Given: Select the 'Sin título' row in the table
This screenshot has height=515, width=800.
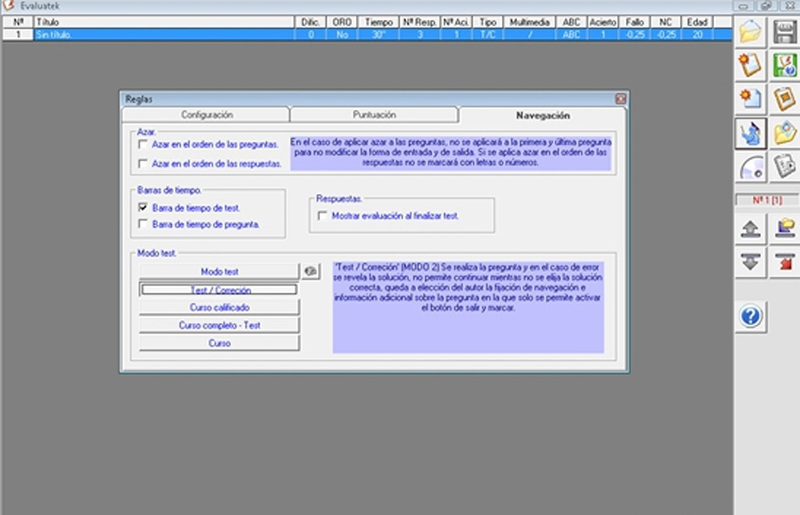Looking at the screenshot, I should [x=367, y=35].
